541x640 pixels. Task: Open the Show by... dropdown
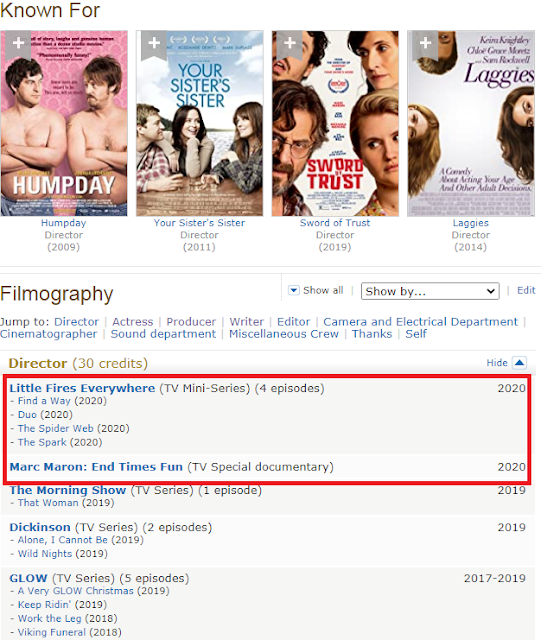[430, 291]
